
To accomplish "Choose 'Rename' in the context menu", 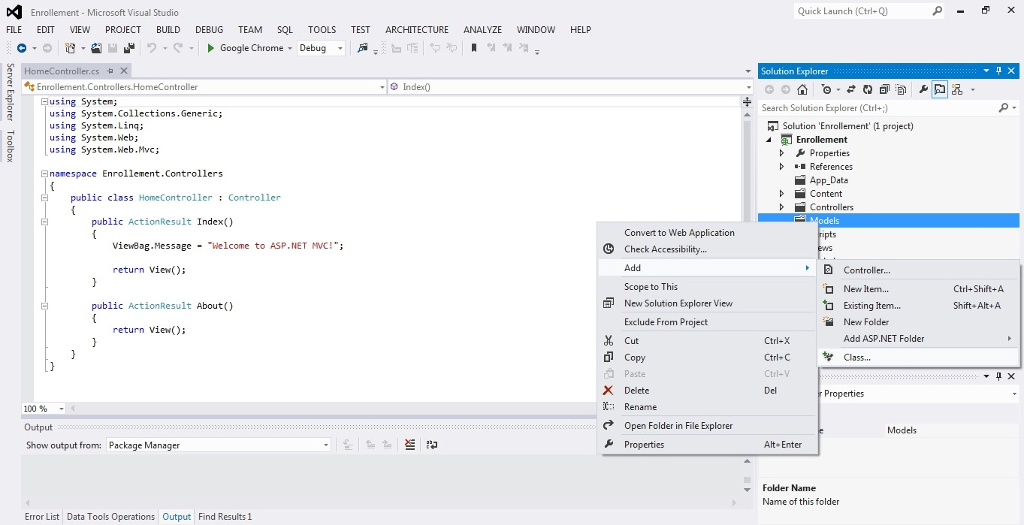I will click(x=640, y=407).
